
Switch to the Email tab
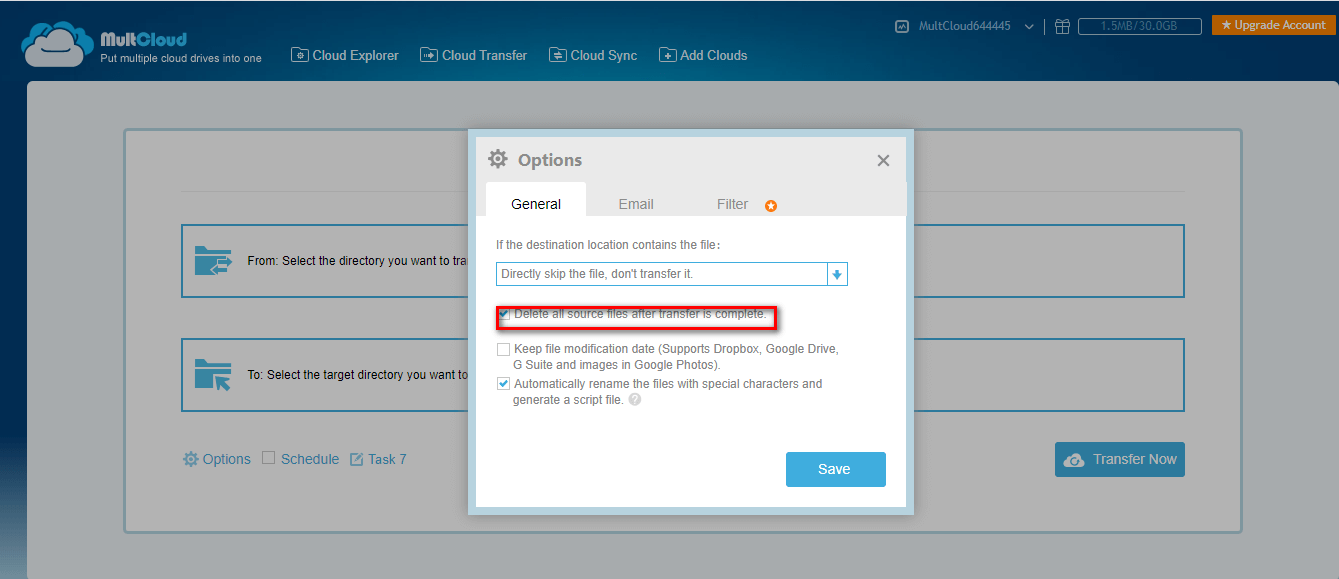click(636, 203)
